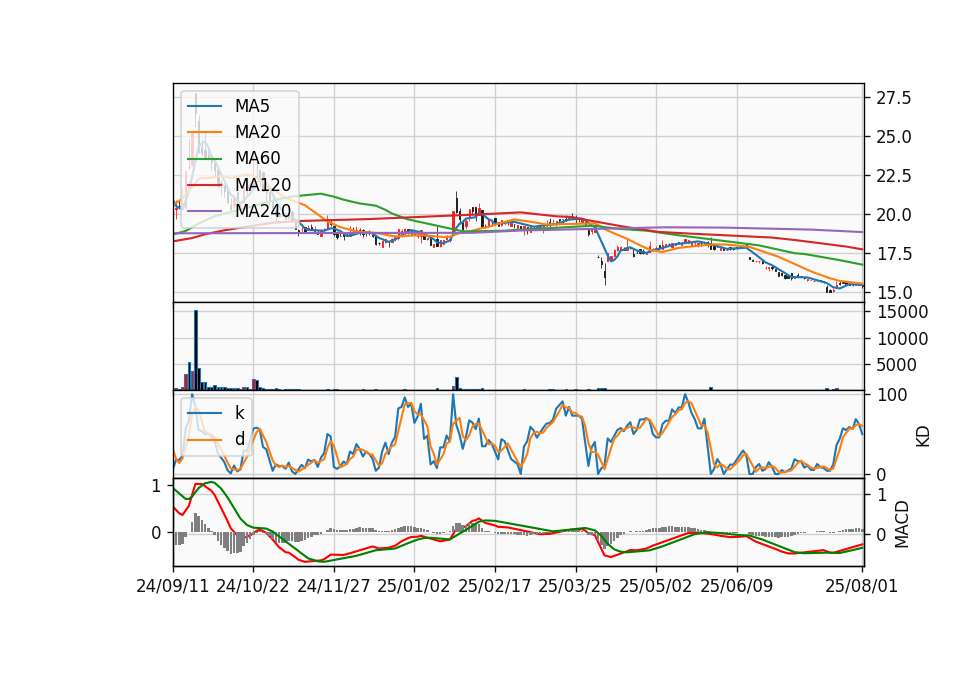Image resolution: width=960 pixels, height=690 pixels.
Task: Click the 25/05/02 date label
Action: click(656, 587)
